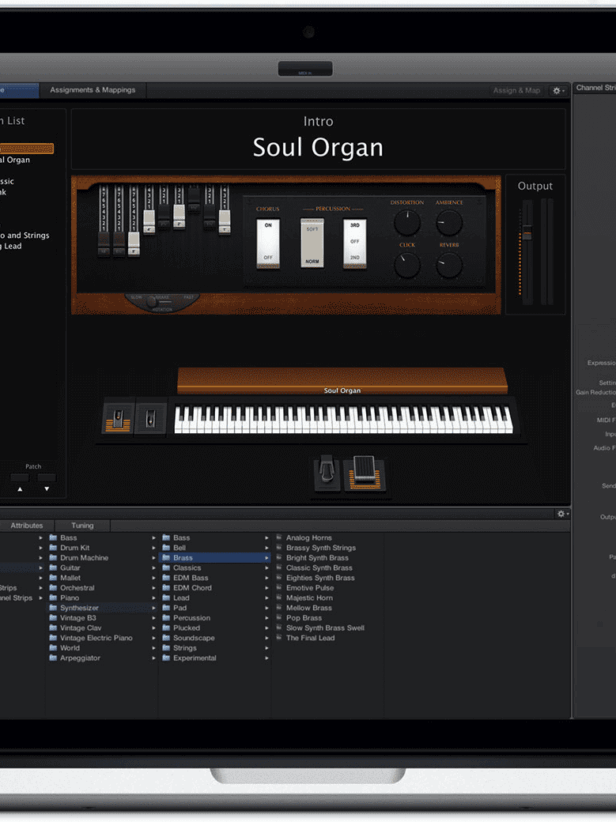Screen dimensions: 616x822
Task: Switch to Assignments & Mappings tab
Action: 93,90
